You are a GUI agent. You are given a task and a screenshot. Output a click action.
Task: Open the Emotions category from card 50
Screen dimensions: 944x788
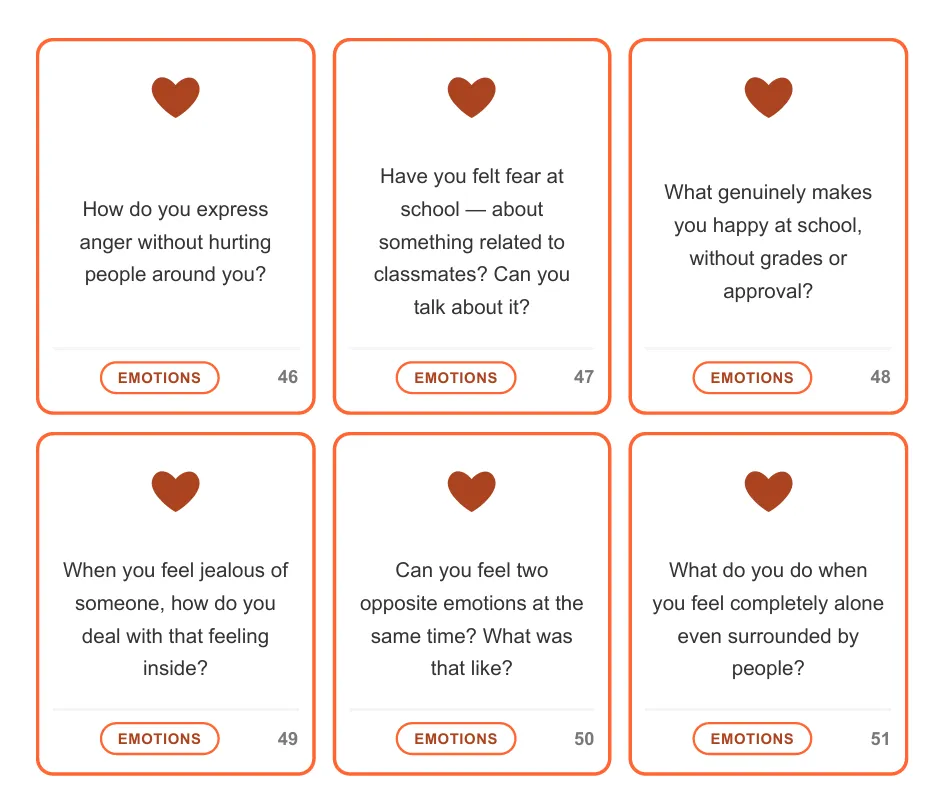(x=455, y=739)
